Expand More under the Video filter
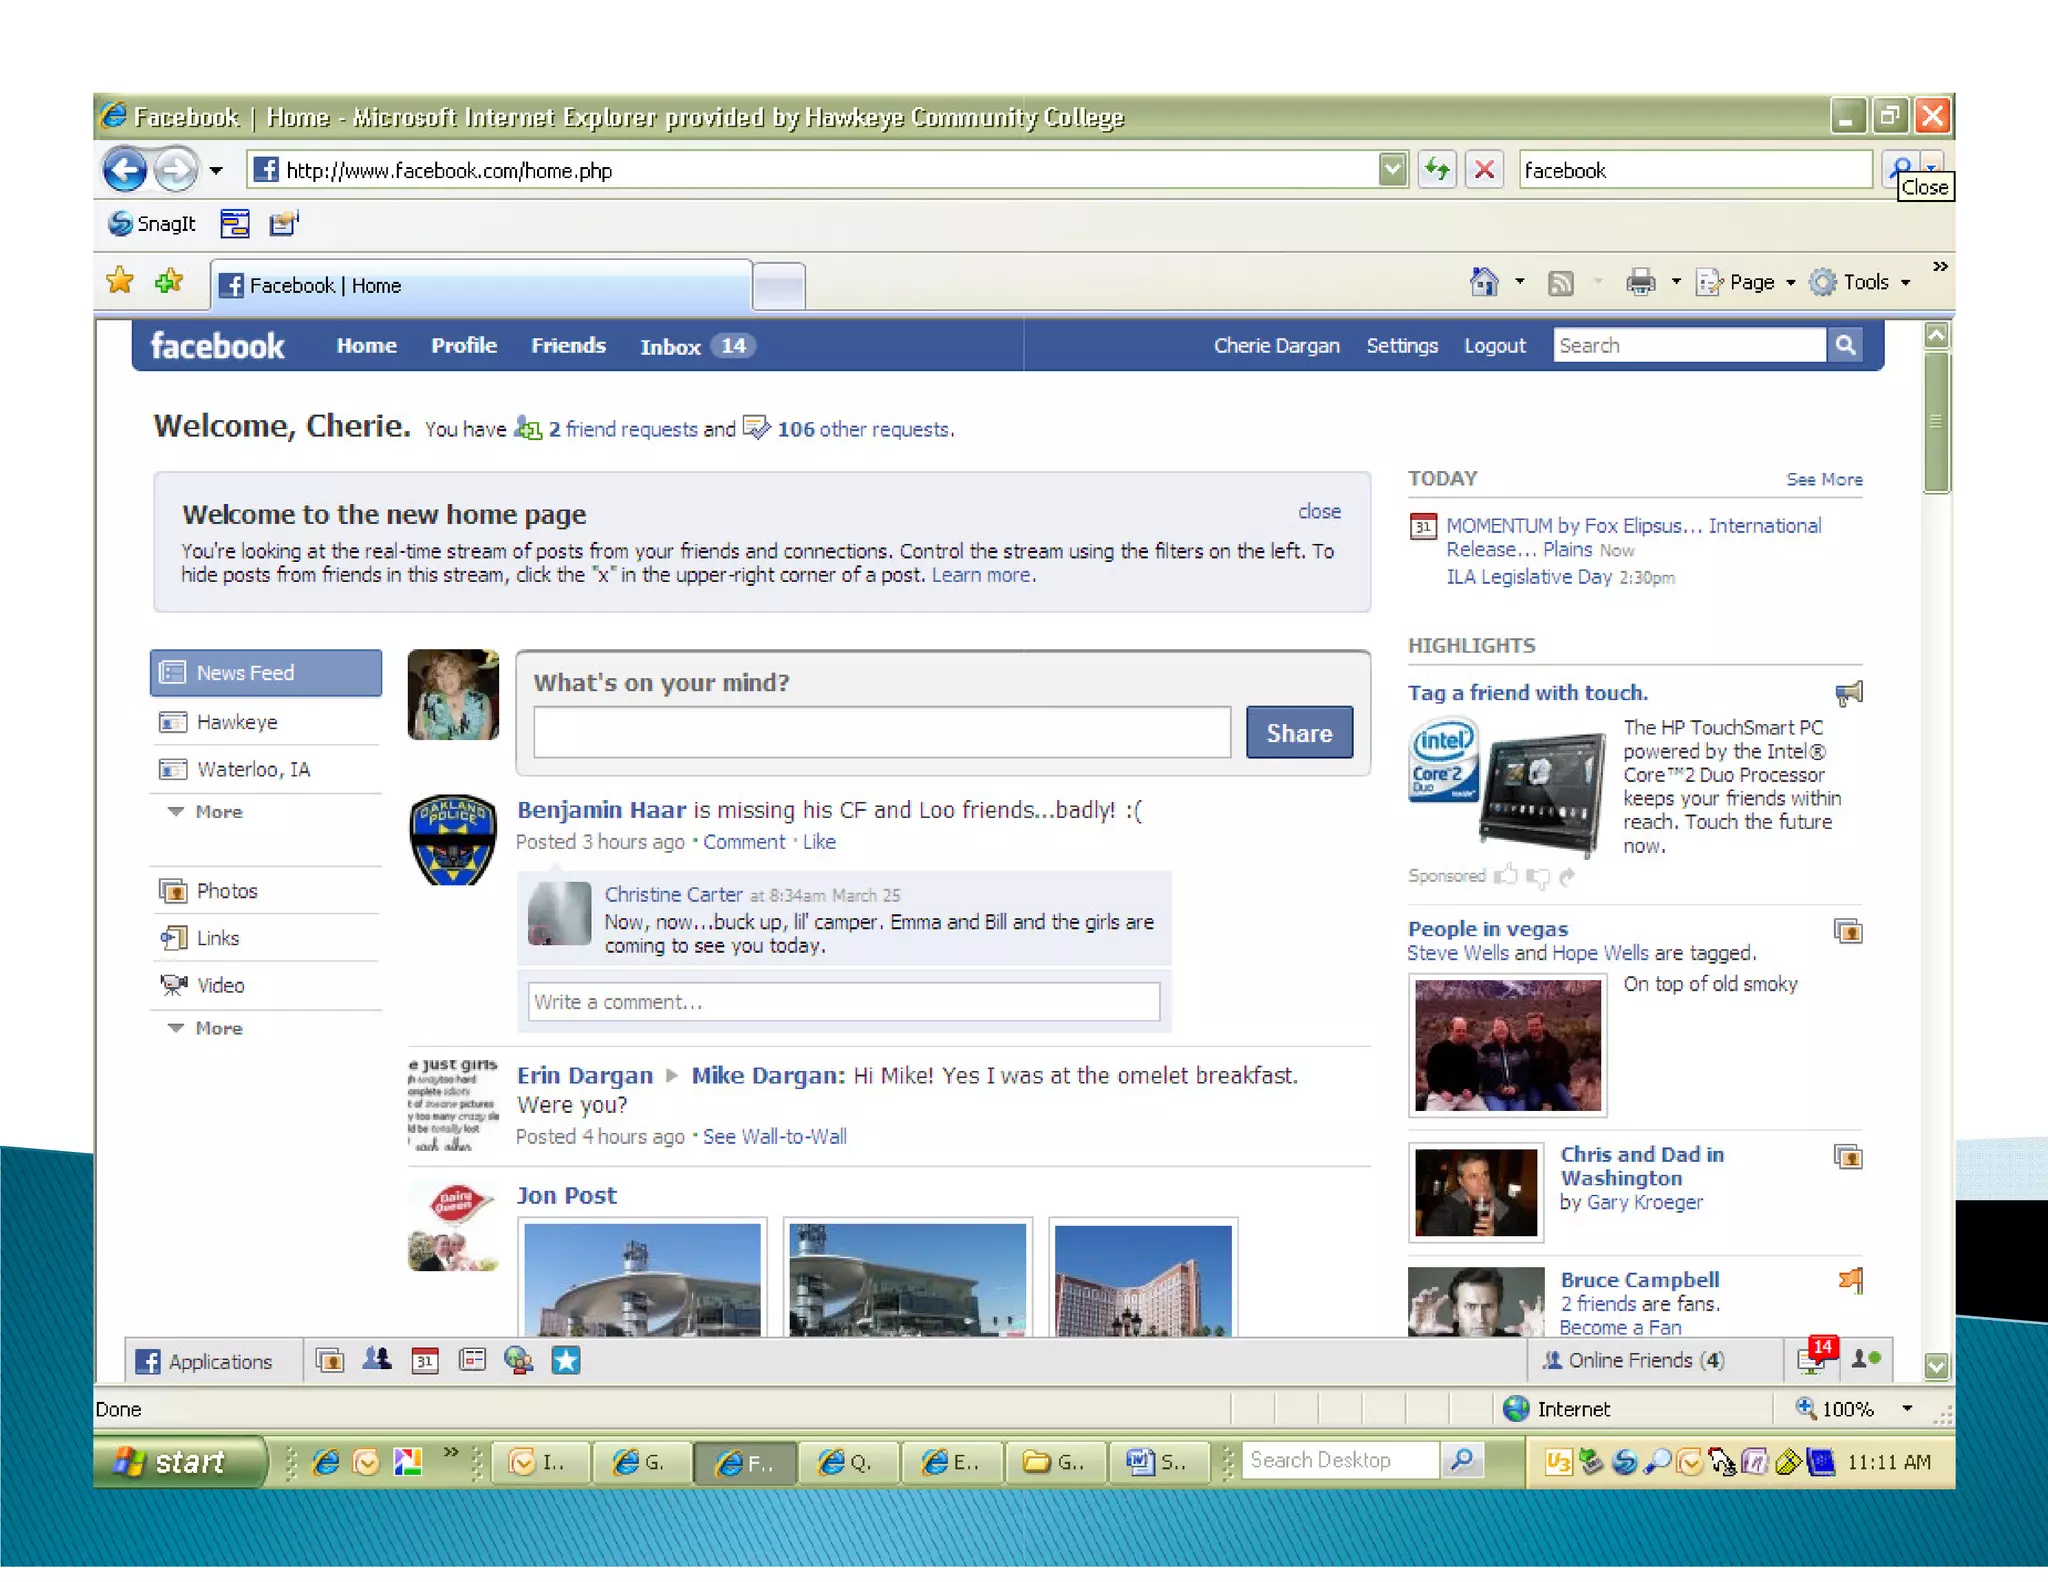 tap(206, 1028)
